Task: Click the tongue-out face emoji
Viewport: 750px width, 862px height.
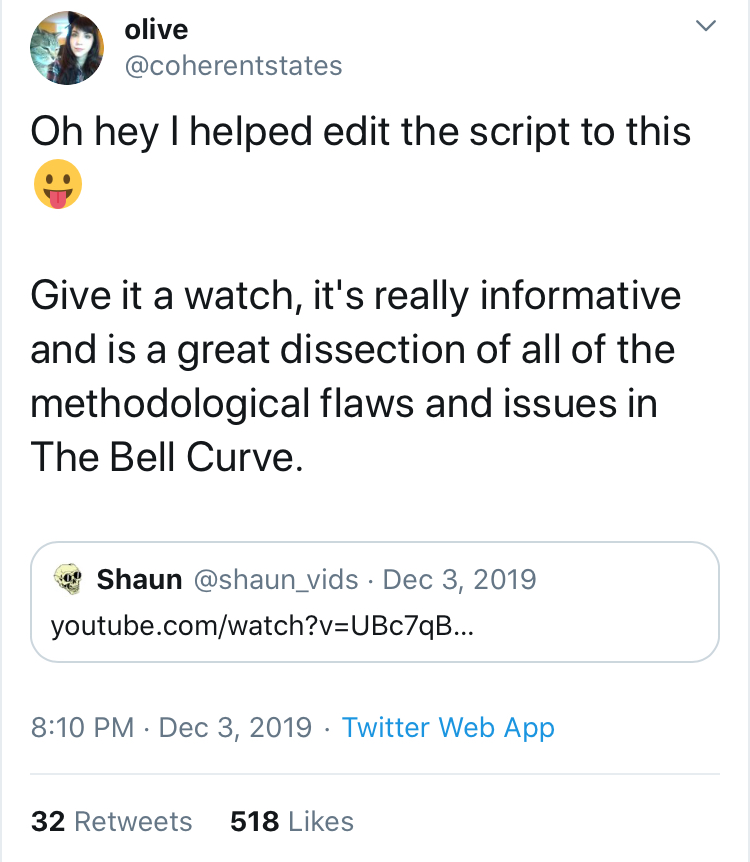Action: [58, 184]
